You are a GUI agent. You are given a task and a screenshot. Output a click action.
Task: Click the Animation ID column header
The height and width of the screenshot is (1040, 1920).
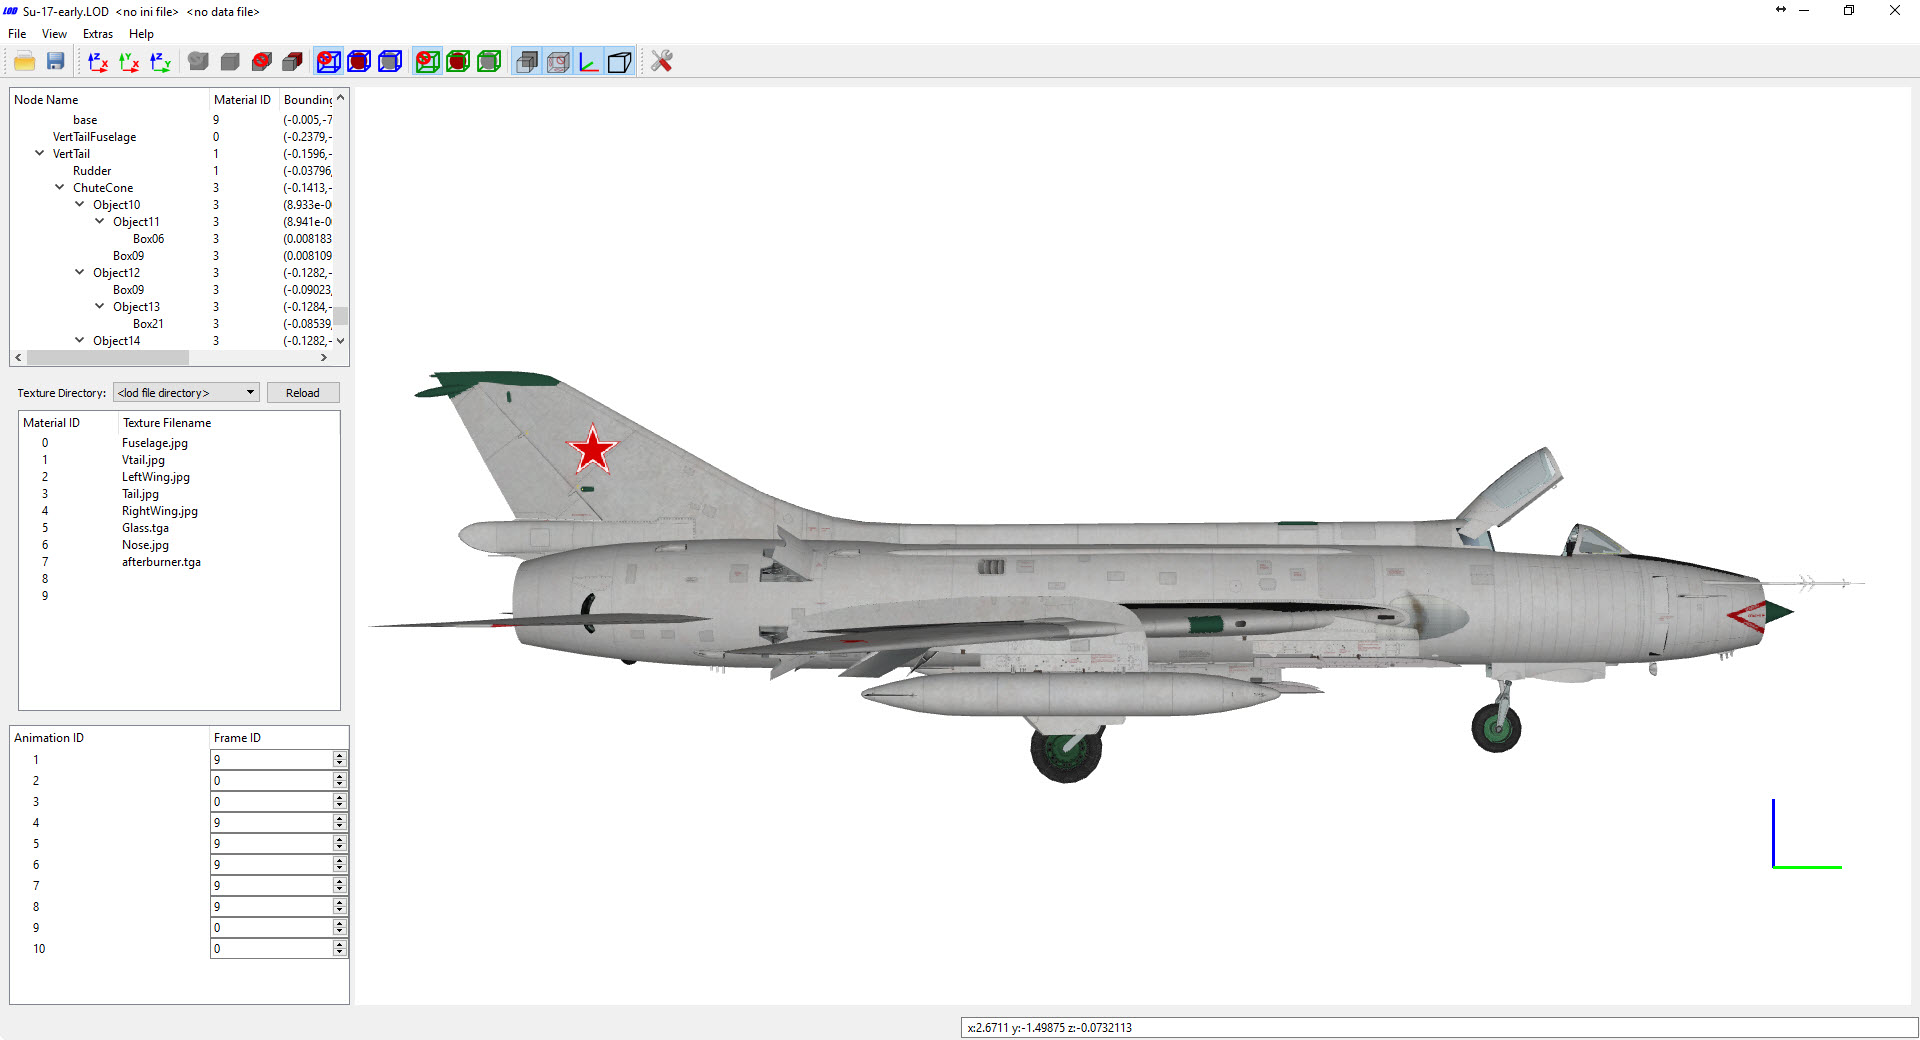[x=109, y=738]
